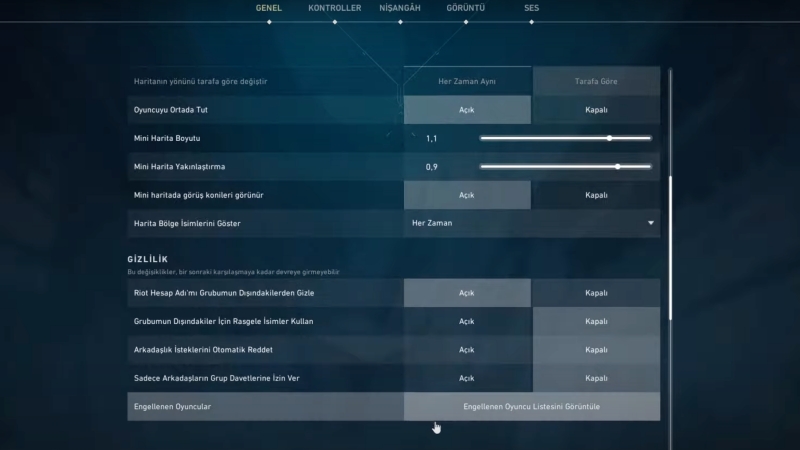Click the settings list scrollbar thumb

point(670,248)
